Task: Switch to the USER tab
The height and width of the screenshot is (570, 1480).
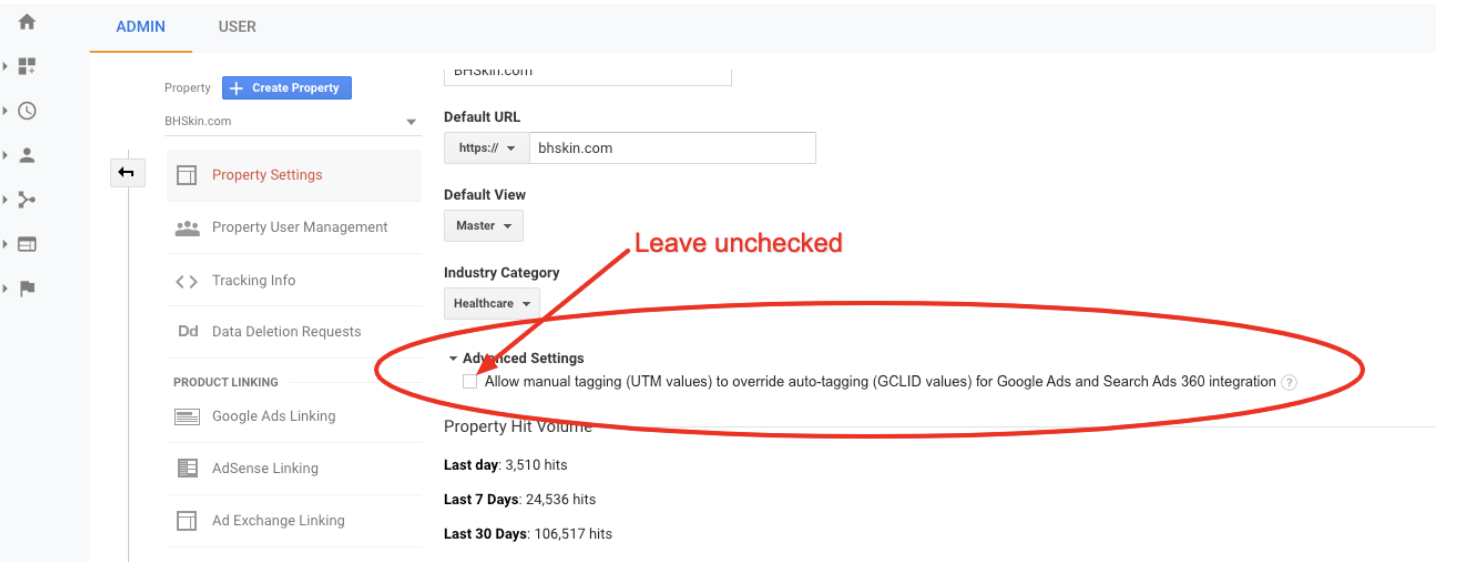Action: click(x=237, y=27)
